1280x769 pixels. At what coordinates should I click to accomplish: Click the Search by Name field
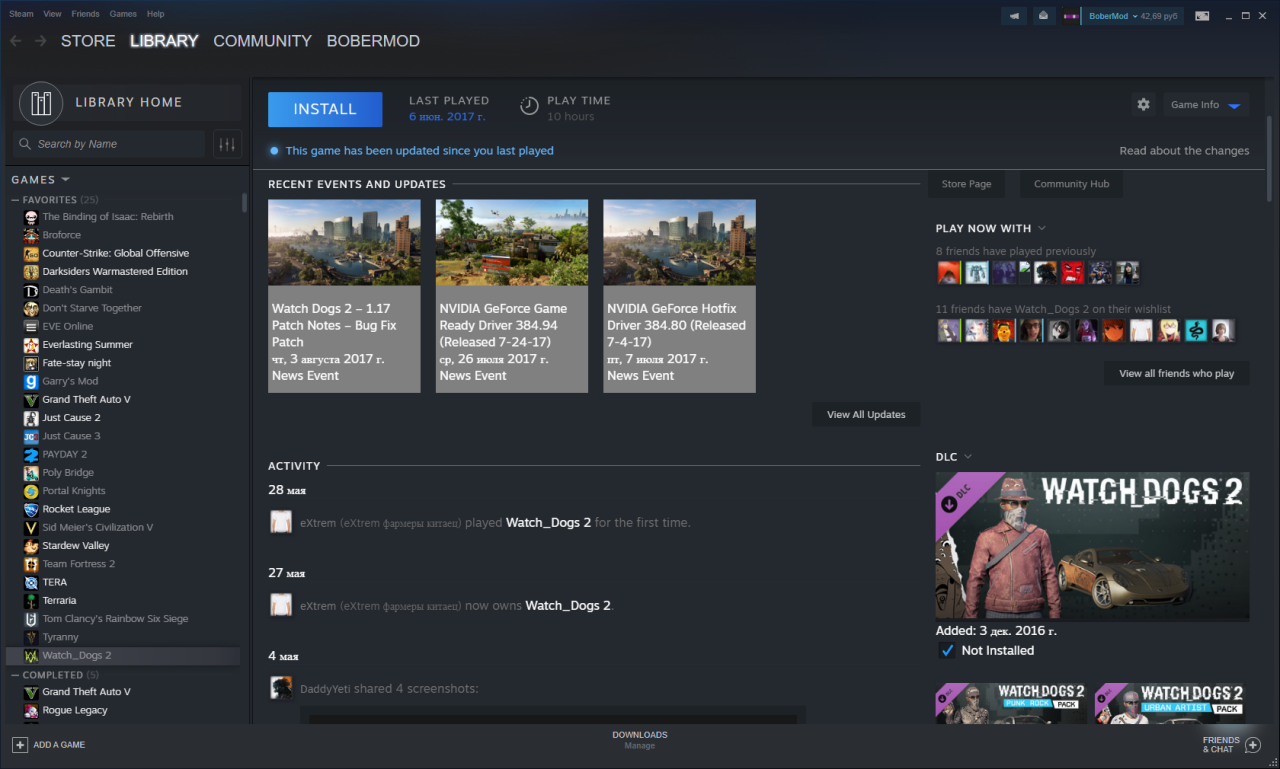110,144
